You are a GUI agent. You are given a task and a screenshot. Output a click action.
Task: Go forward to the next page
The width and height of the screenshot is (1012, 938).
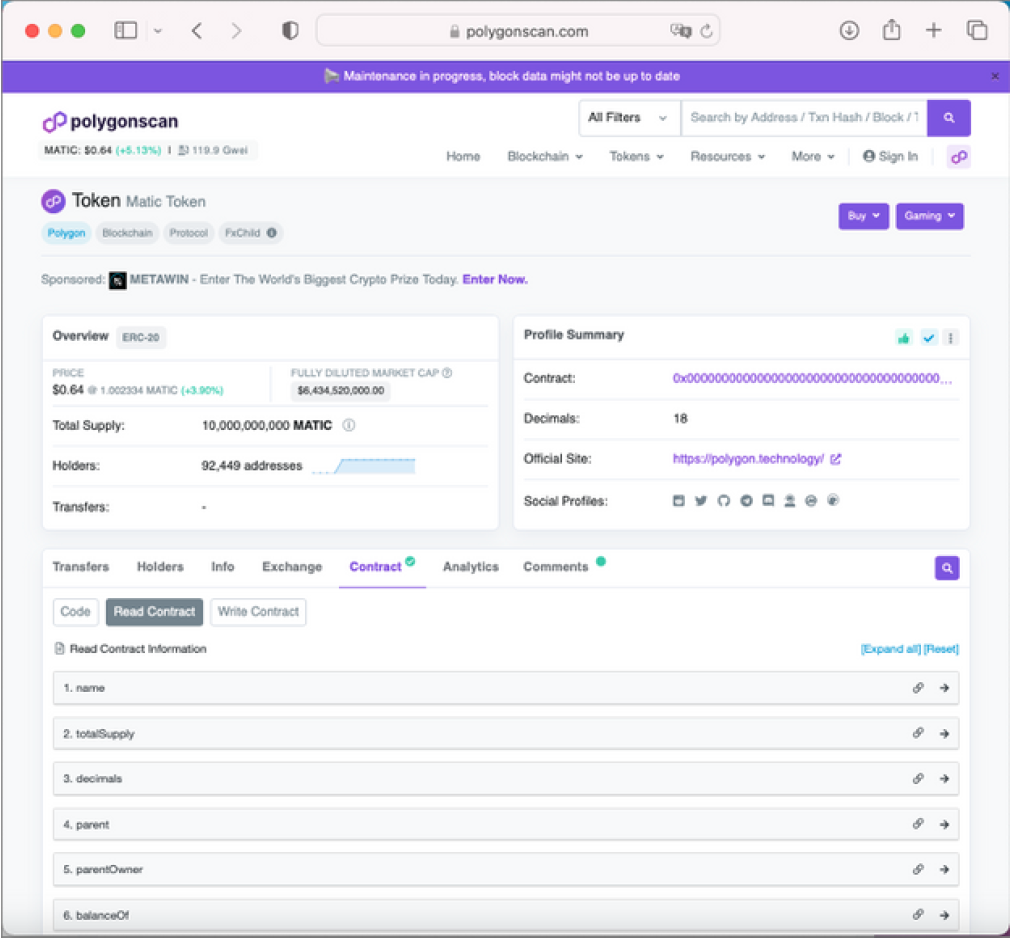pyautogui.click(x=236, y=30)
